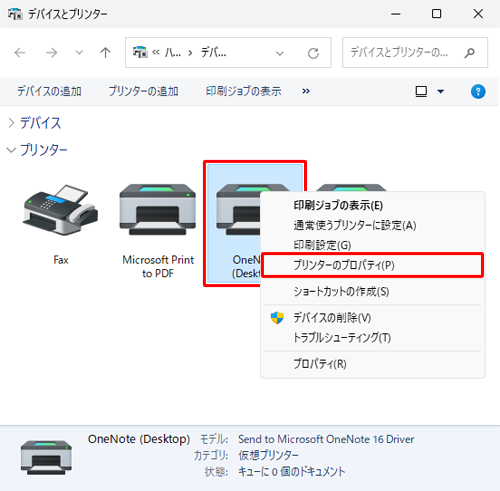The height and width of the screenshot is (491, 500).
Task: Select the OneNote (Desktop) printer icon
Action: 237,209
